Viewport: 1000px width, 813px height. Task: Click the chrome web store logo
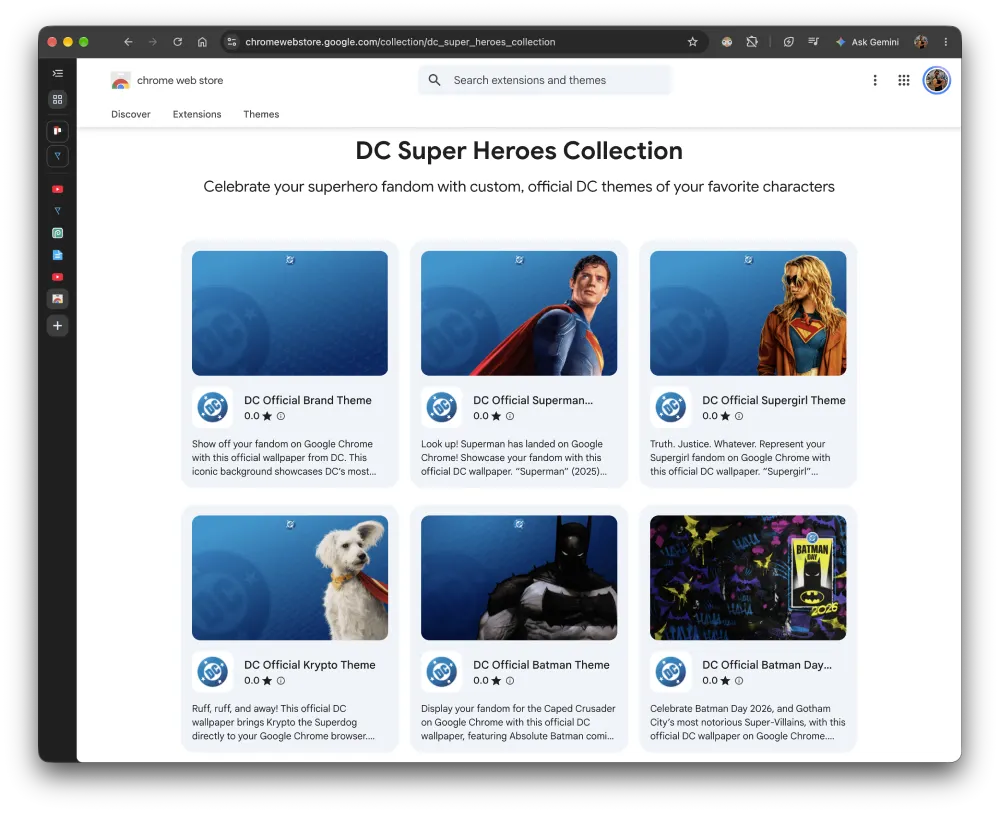167,80
